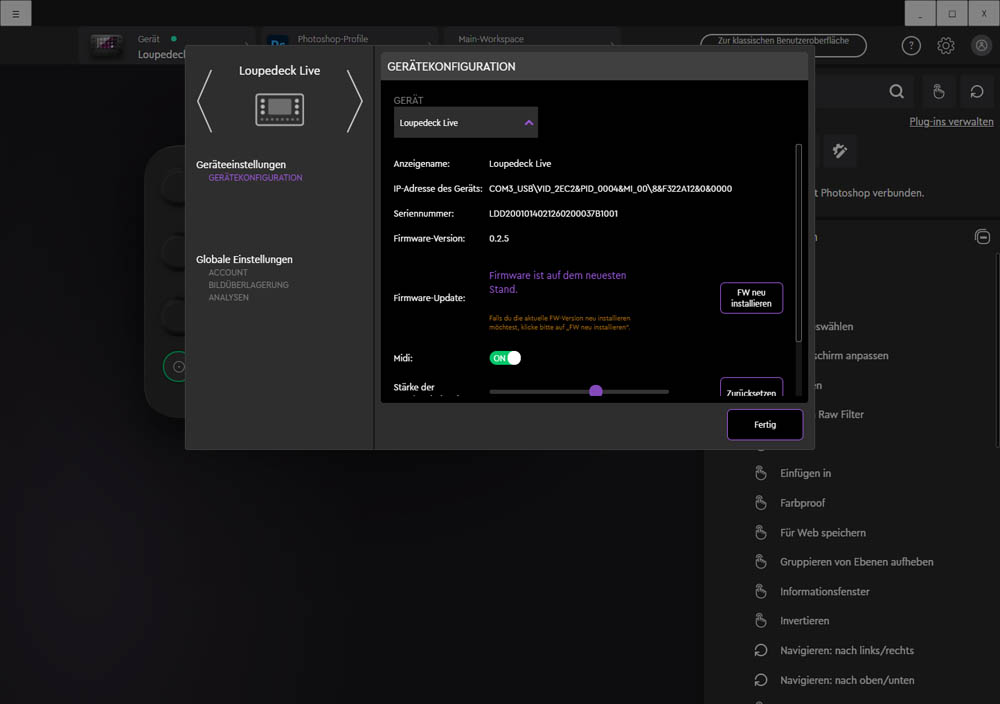This screenshot has width=1000, height=704.
Task: Click "Firmware ist auf dem neuesten Stand." message
Action: click(x=557, y=282)
